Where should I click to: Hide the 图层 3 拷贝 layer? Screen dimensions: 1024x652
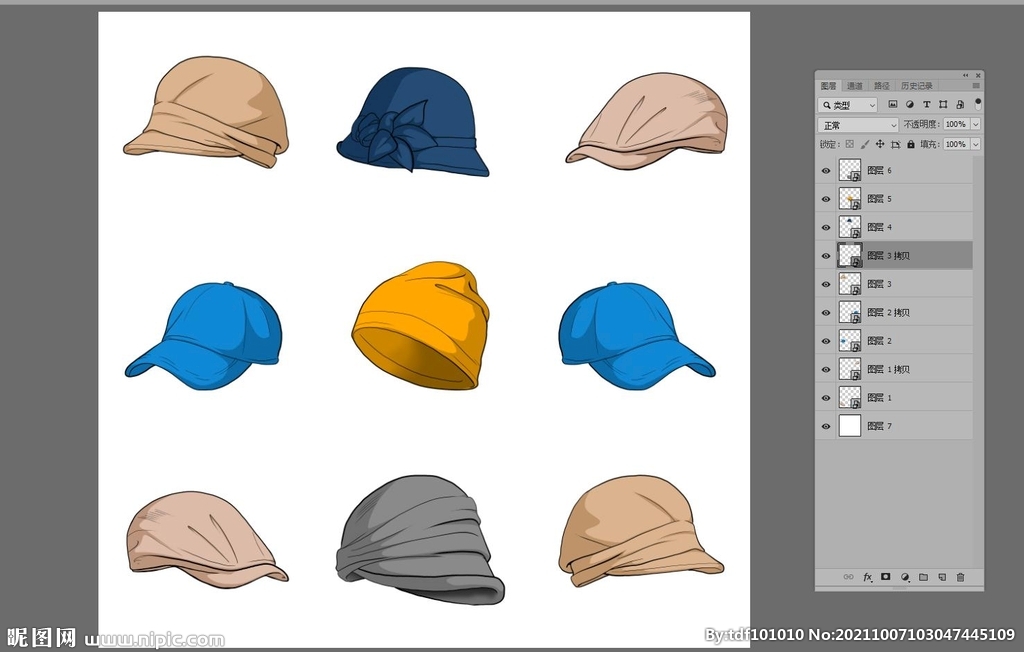(826, 256)
